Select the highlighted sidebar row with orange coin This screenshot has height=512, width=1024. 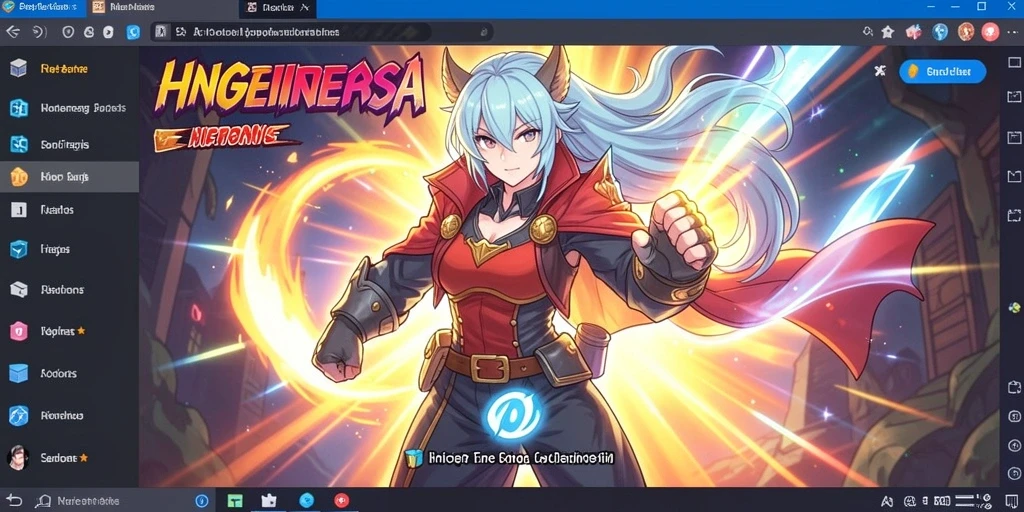coord(69,177)
